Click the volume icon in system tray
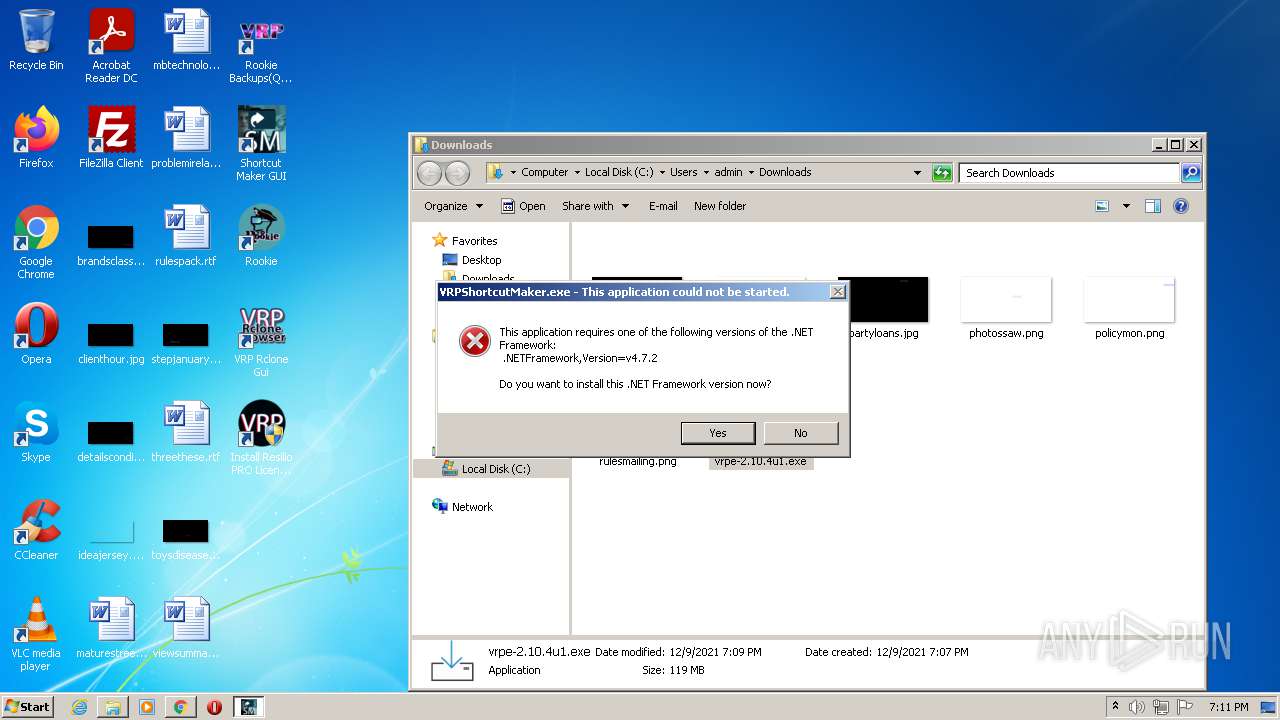 (1137, 707)
